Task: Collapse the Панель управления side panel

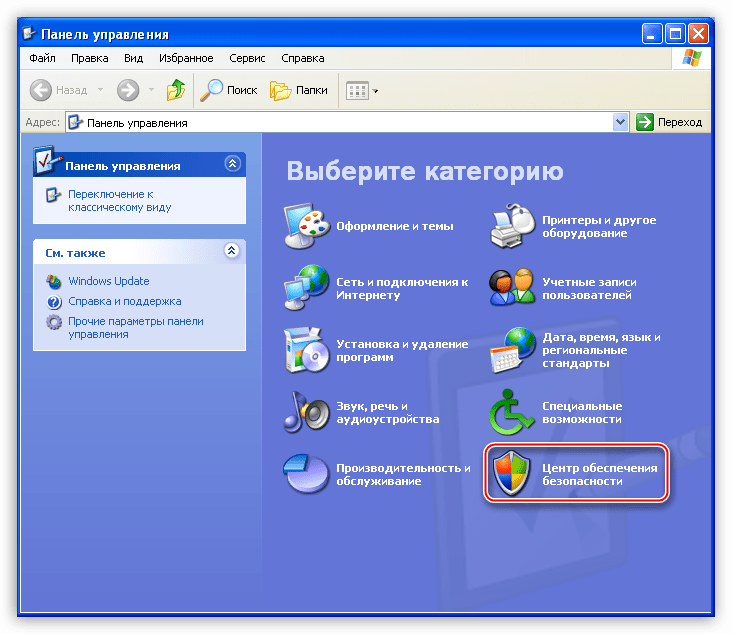Action: [232, 163]
